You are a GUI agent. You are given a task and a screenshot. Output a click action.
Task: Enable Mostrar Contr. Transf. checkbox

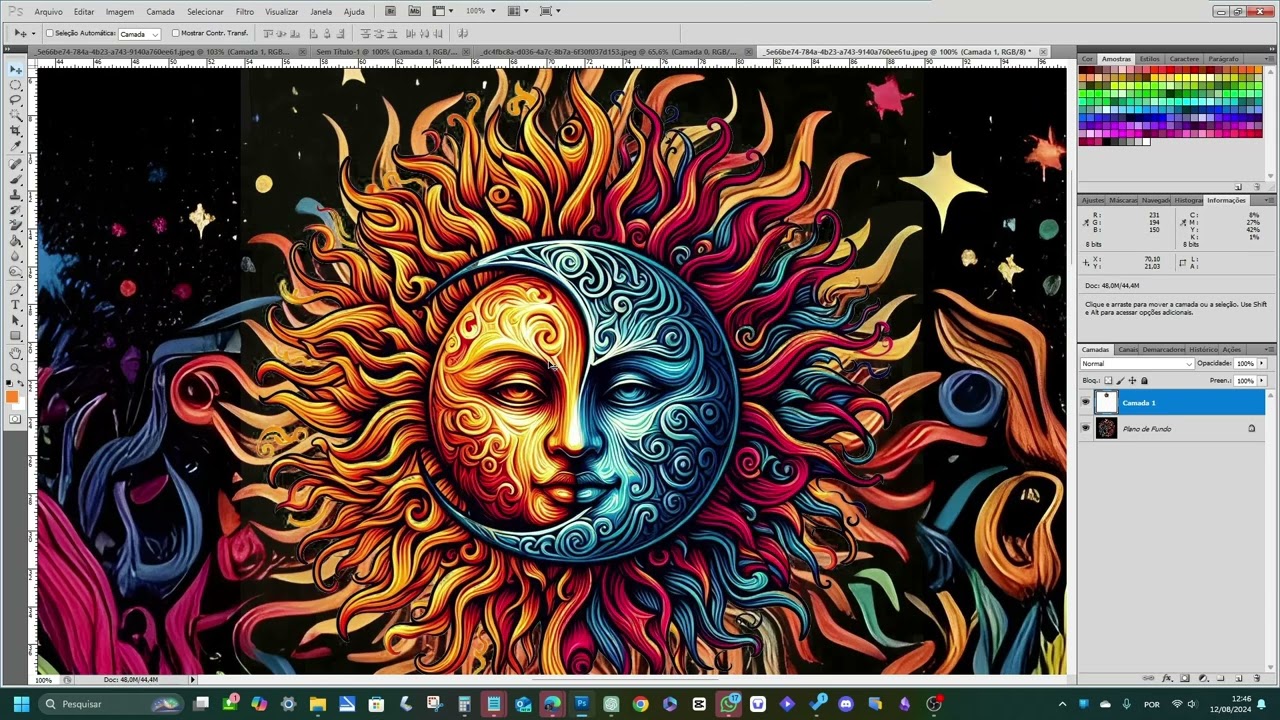pyautogui.click(x=176, y=33)
